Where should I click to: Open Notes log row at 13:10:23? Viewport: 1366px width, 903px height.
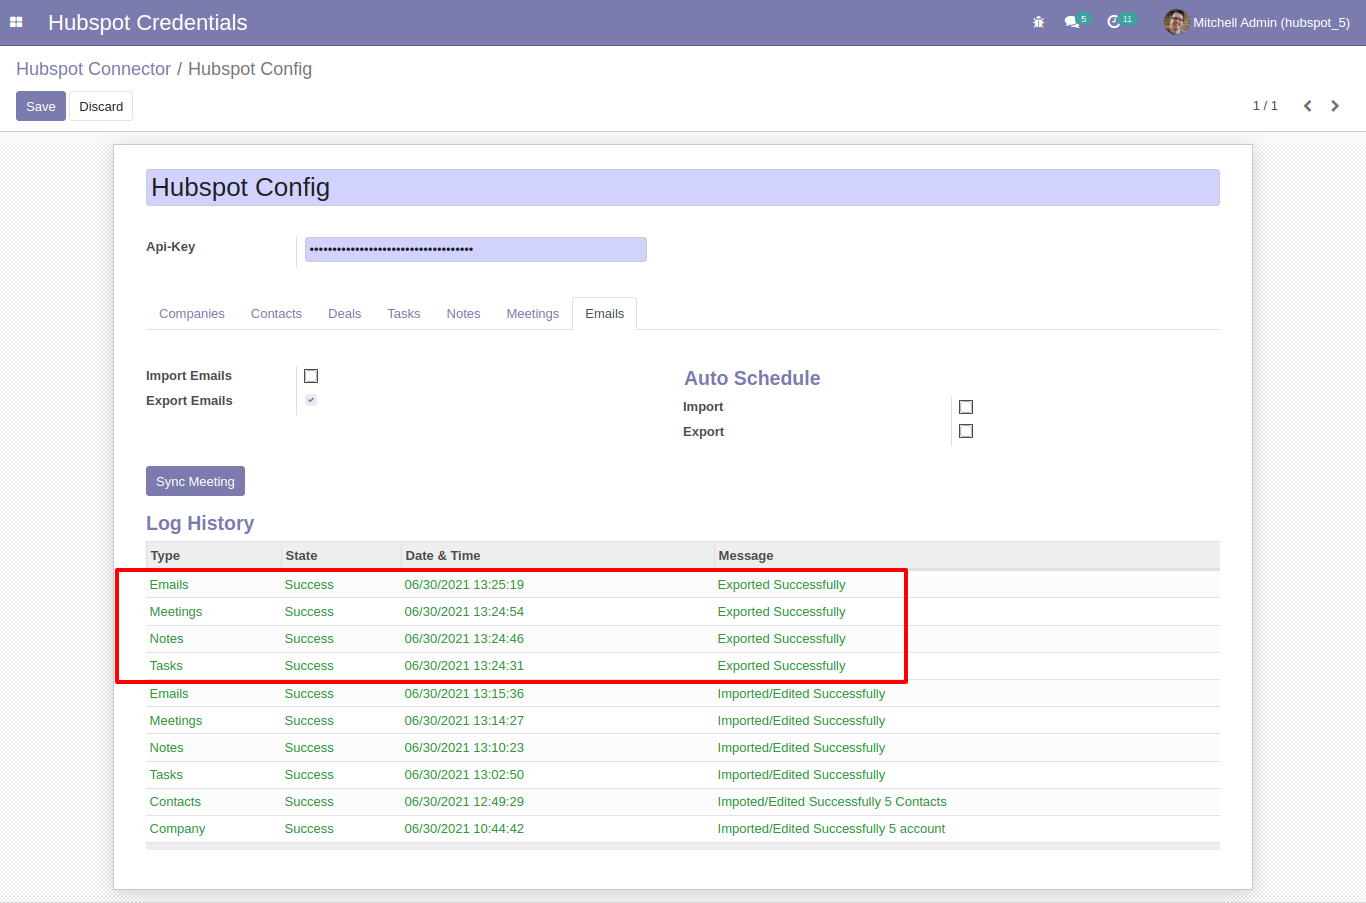coord(683,748)
